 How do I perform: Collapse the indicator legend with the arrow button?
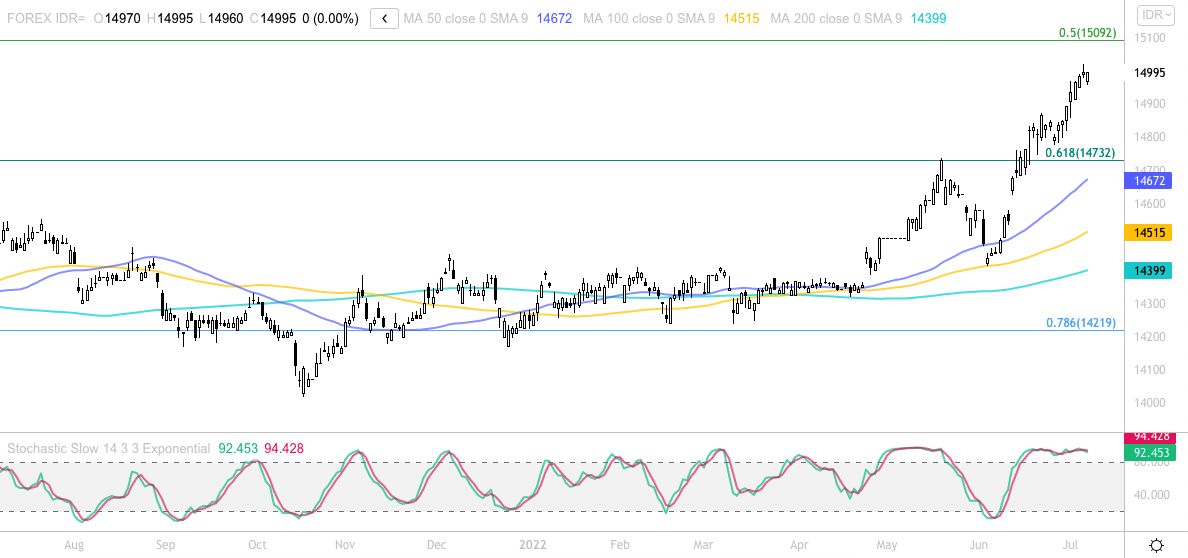(x=384, y=18)
